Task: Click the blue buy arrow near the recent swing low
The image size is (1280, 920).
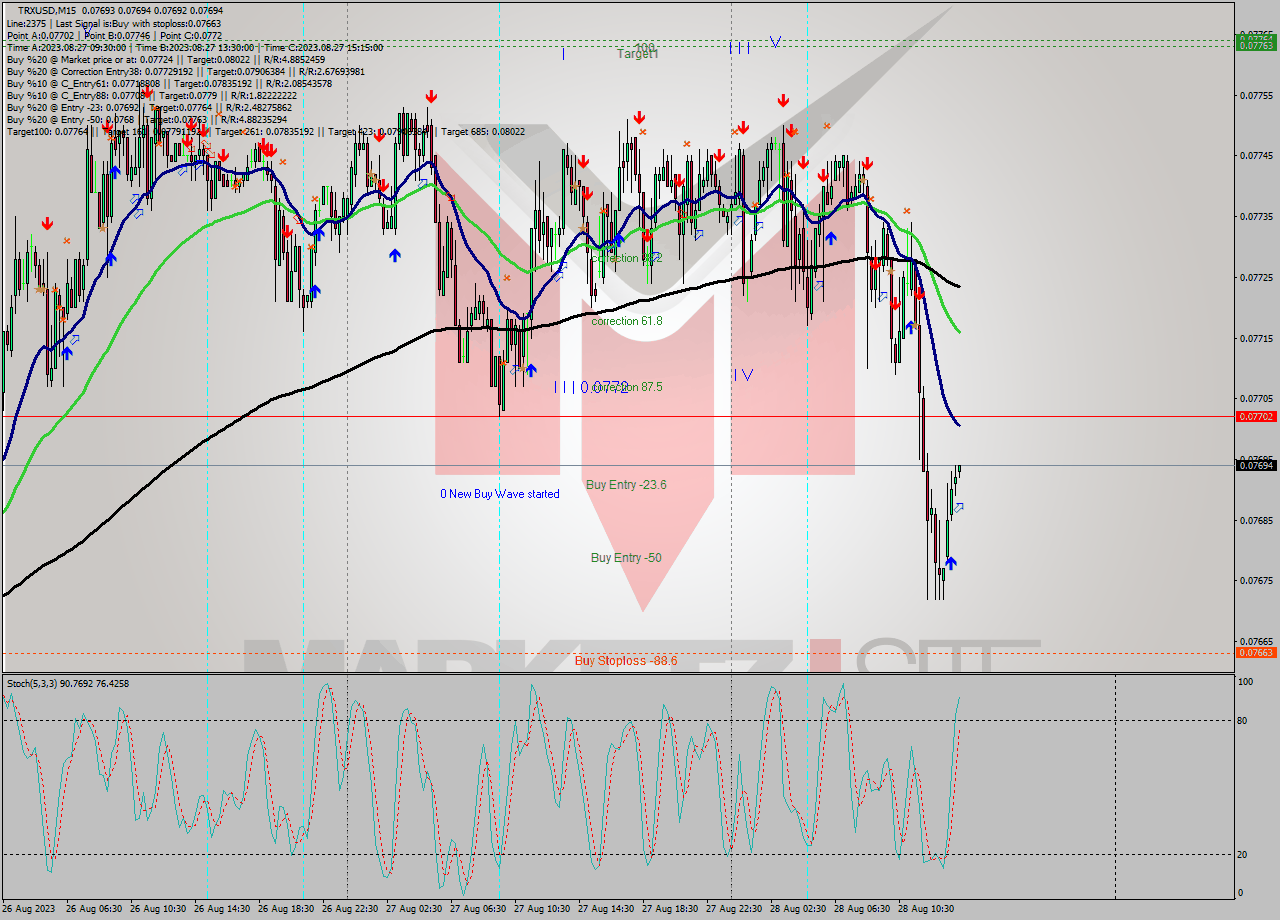Action: coord(951,563)
